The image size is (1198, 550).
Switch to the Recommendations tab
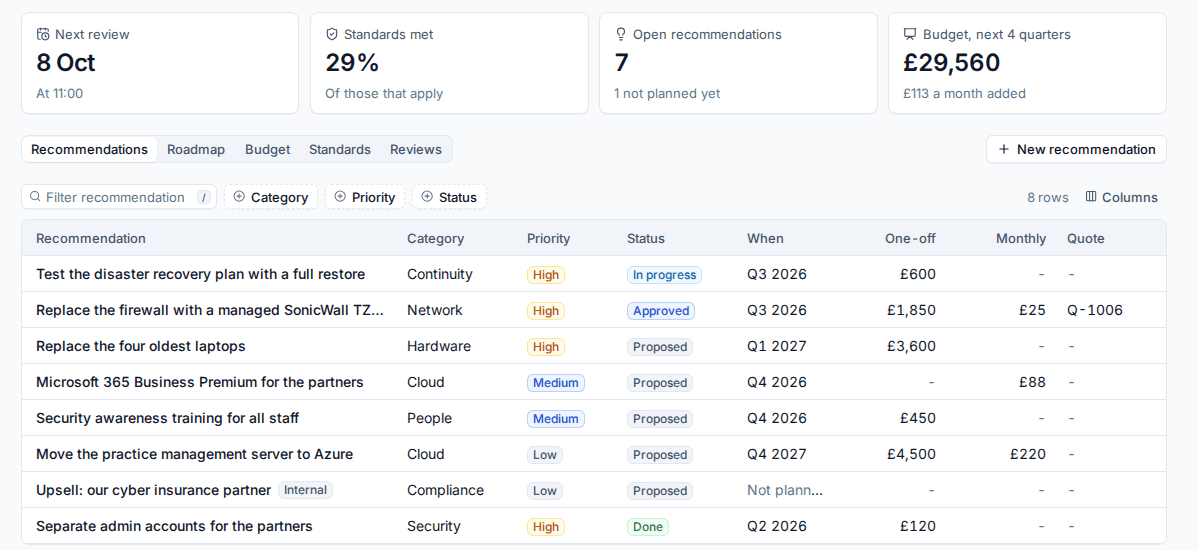coord(89,150)
